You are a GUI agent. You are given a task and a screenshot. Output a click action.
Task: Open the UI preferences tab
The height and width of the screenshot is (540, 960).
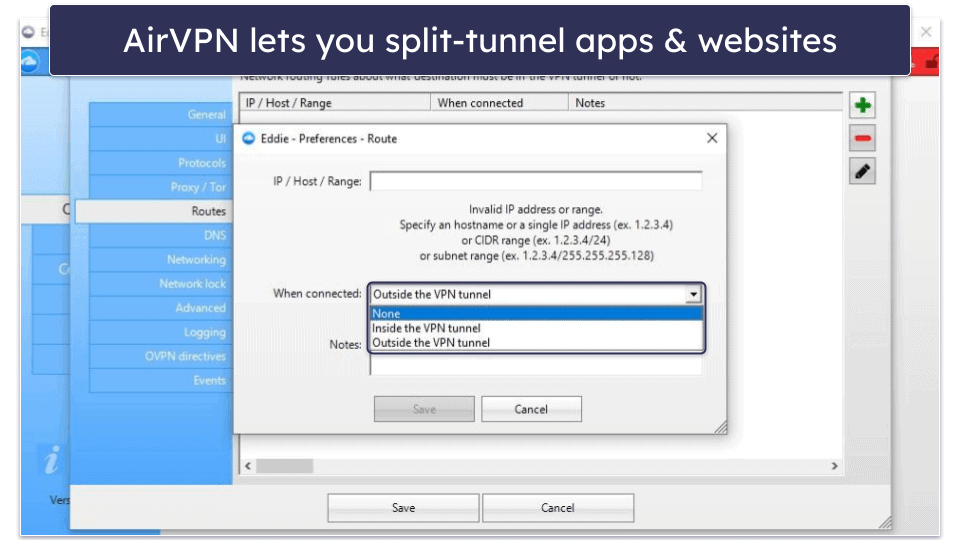(x=161, y=139)
